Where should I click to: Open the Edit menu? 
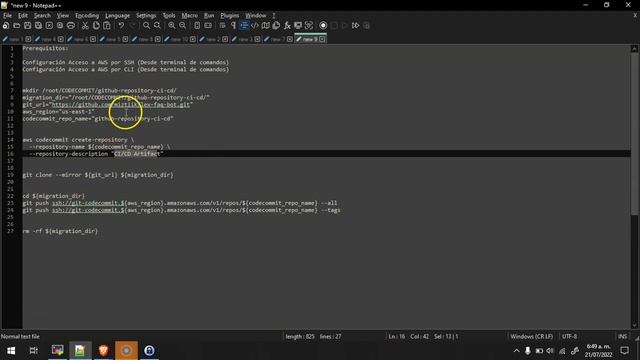point(23,16)
